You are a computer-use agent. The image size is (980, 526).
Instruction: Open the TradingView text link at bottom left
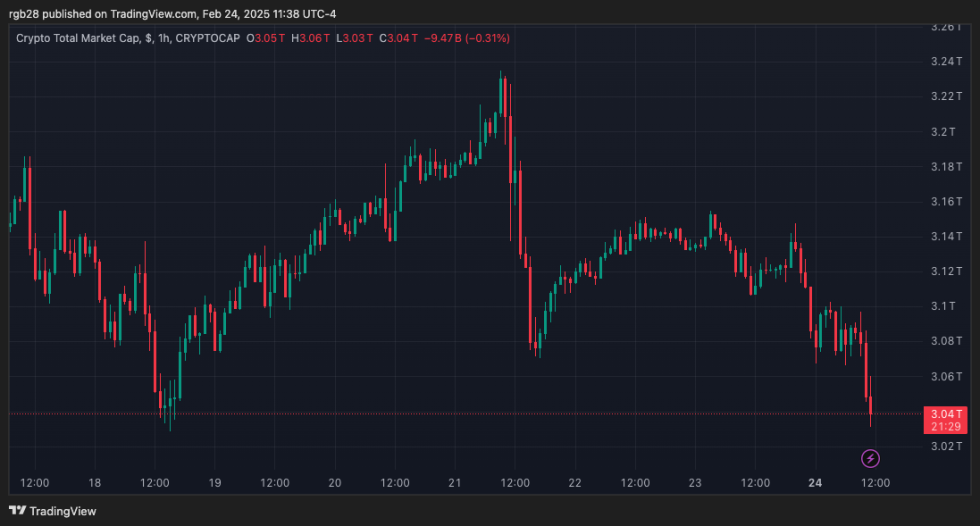pos(63,511)
